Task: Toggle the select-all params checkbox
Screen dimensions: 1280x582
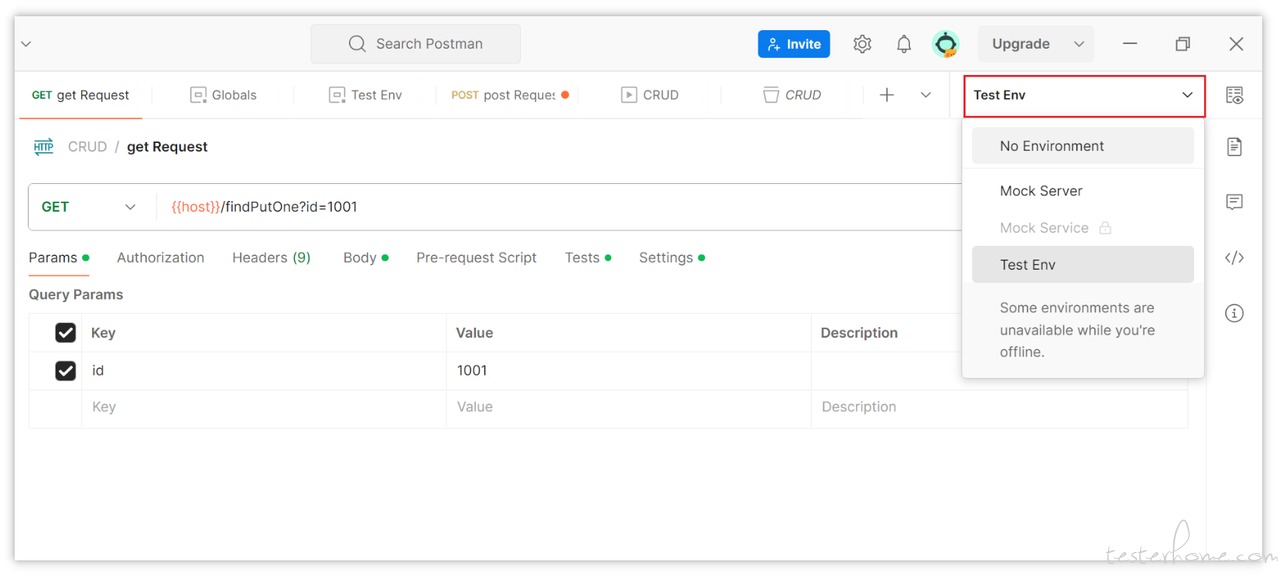Action: 65,333
